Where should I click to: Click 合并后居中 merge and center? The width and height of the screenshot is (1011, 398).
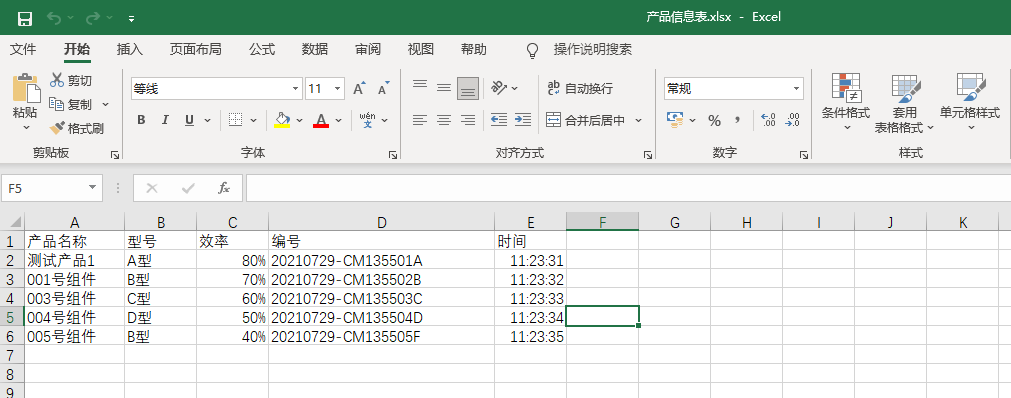[586, 120]
